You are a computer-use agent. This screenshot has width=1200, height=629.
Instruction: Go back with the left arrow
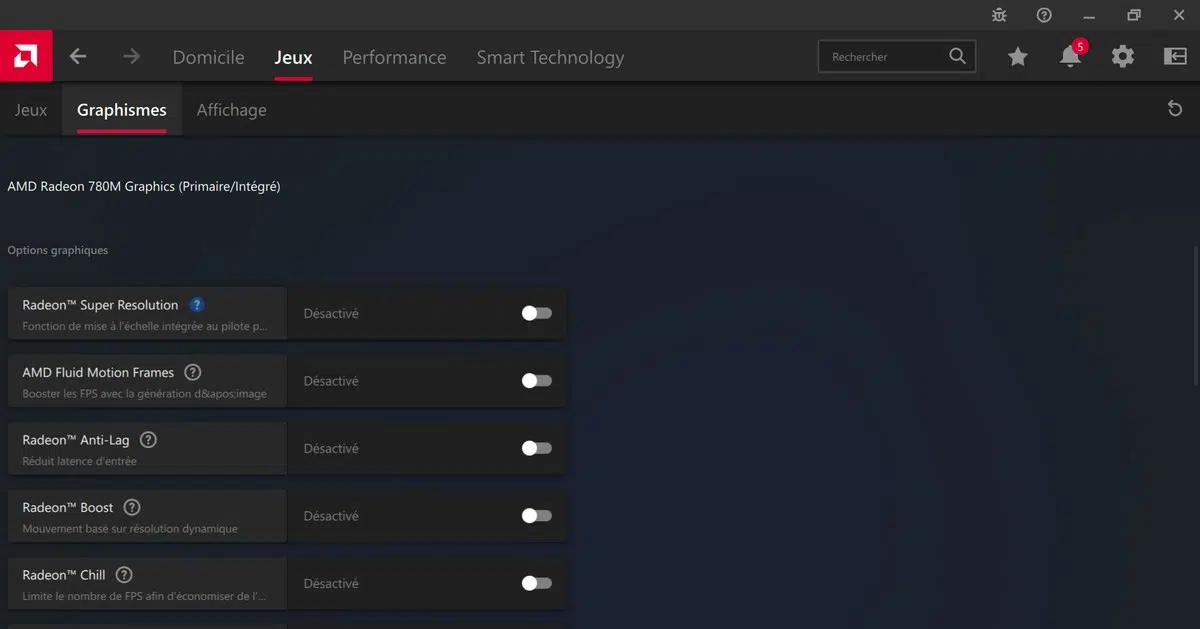pos(78,57)
